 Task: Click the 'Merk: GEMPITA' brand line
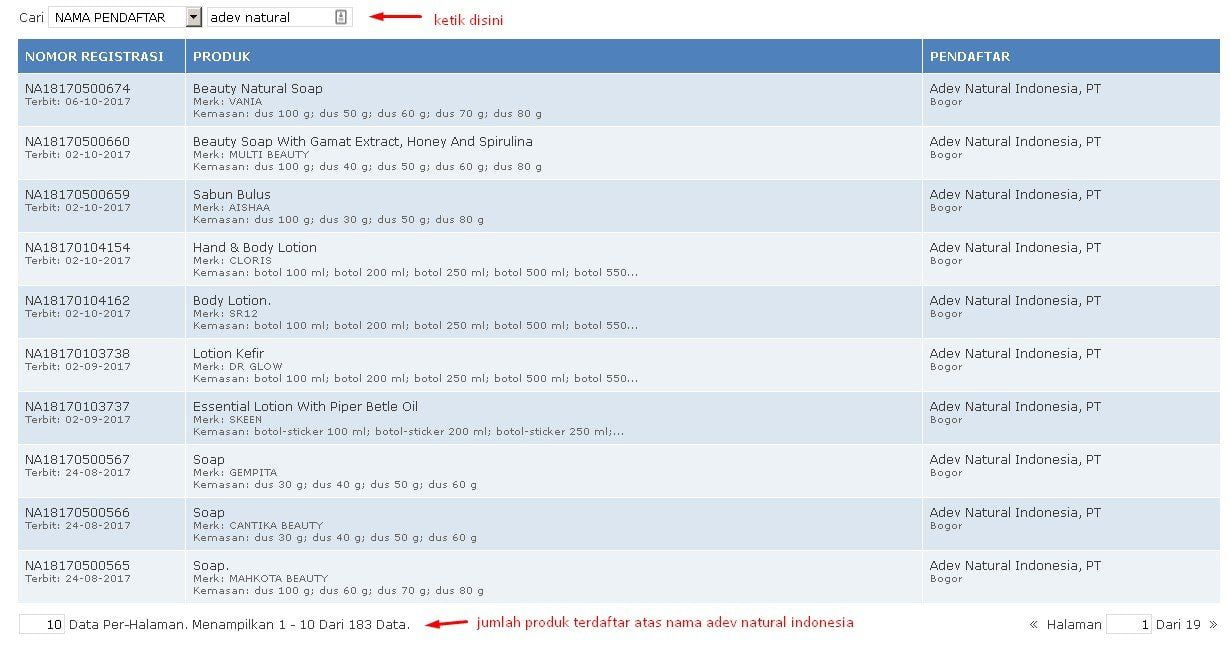235,473
